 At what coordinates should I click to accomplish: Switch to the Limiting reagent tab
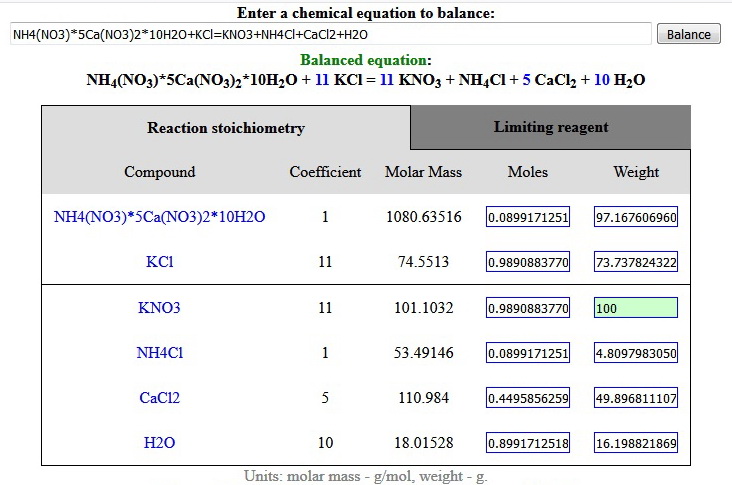click(x=551, y=127)
